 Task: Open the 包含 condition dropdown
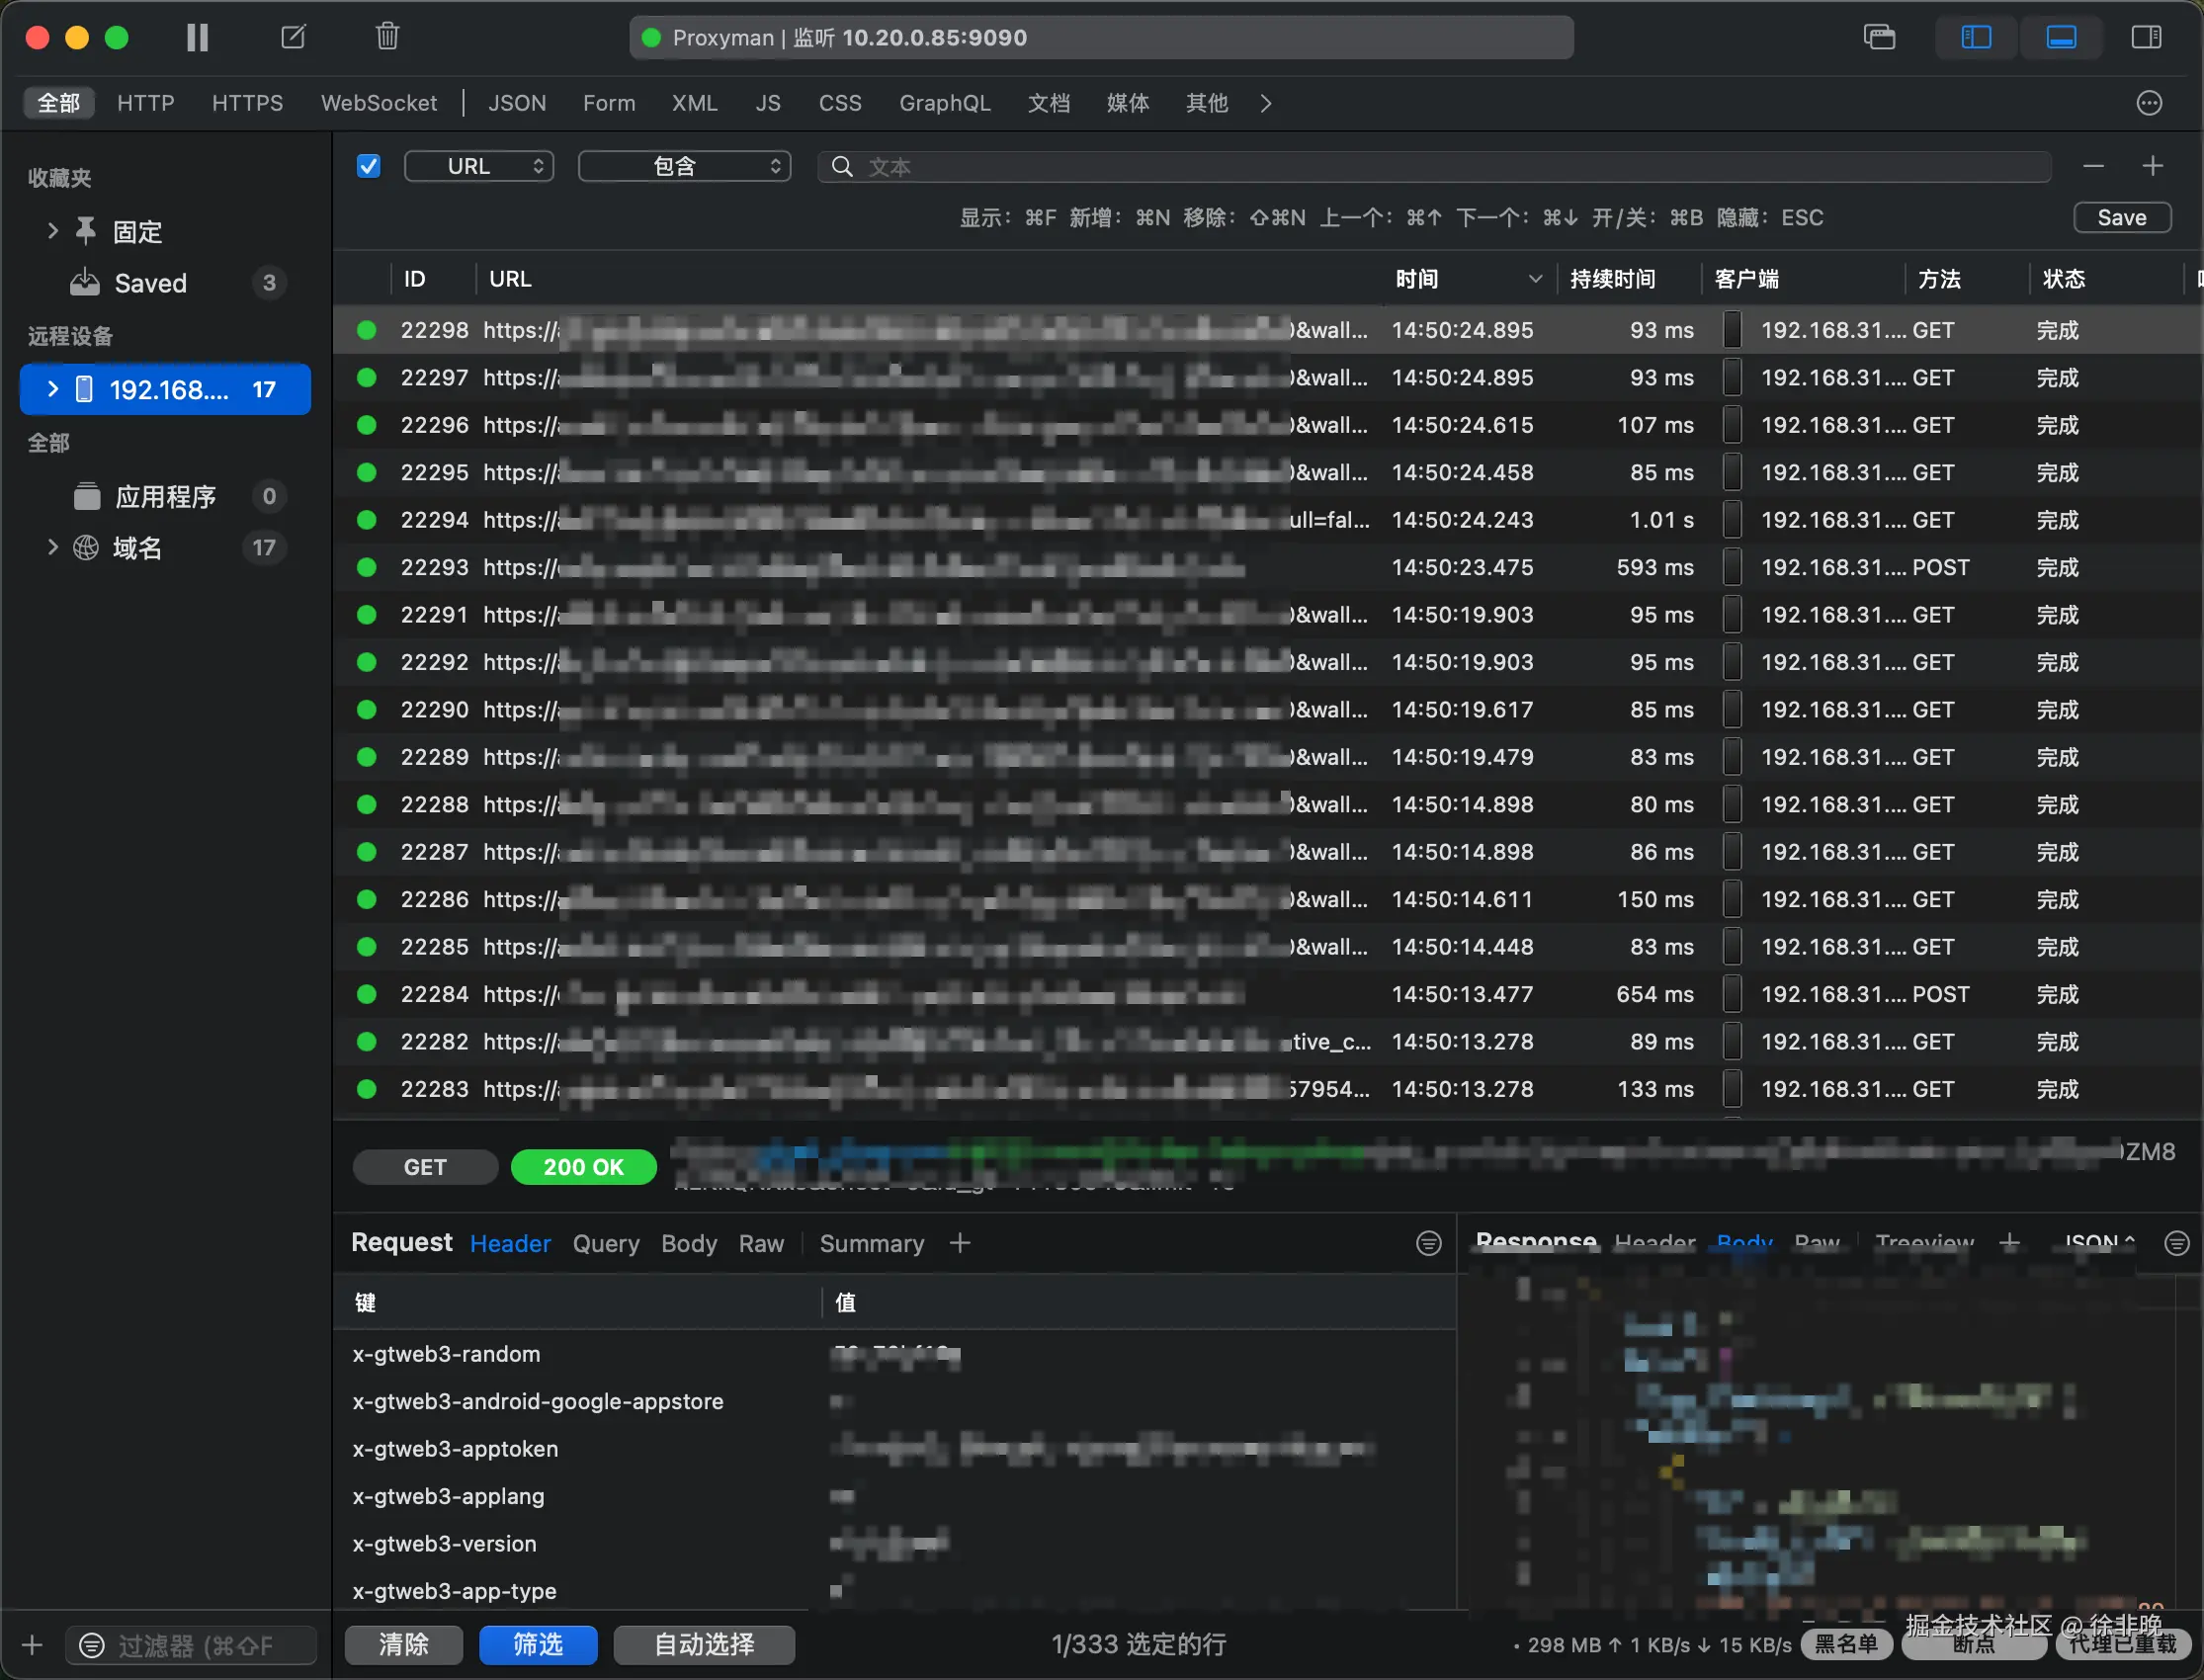pyautogui.click(x=685, y=166)
